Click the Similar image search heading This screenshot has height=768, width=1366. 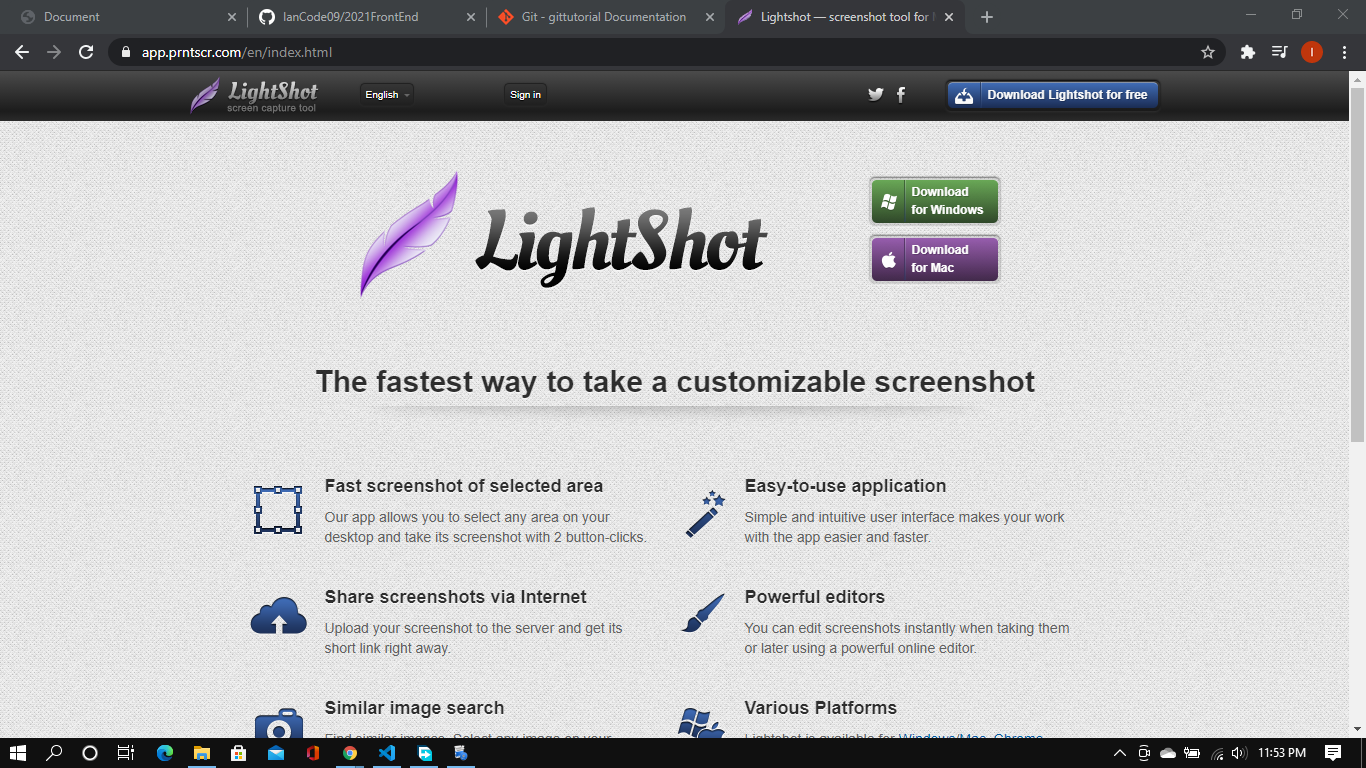414,708
